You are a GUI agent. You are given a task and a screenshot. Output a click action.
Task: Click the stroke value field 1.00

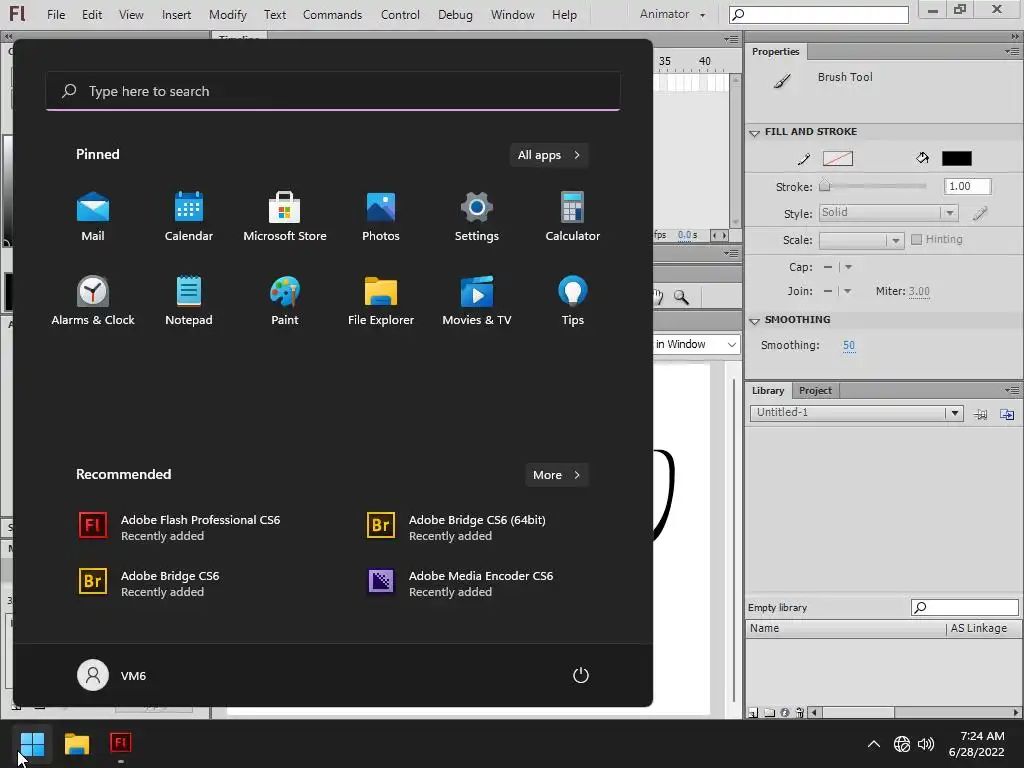point(968,186)
